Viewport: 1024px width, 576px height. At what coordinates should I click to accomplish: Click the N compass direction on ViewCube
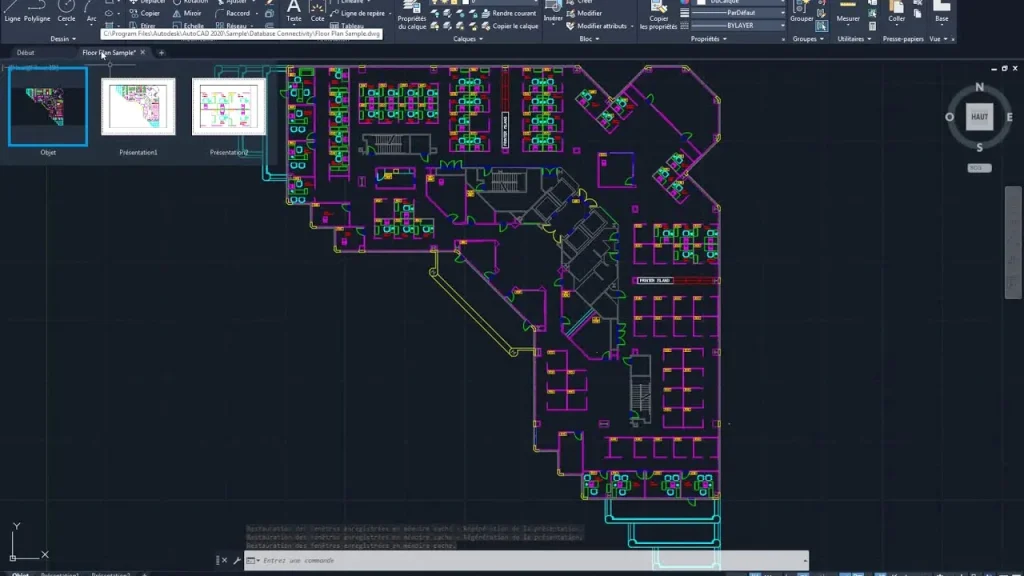point(979,87)
